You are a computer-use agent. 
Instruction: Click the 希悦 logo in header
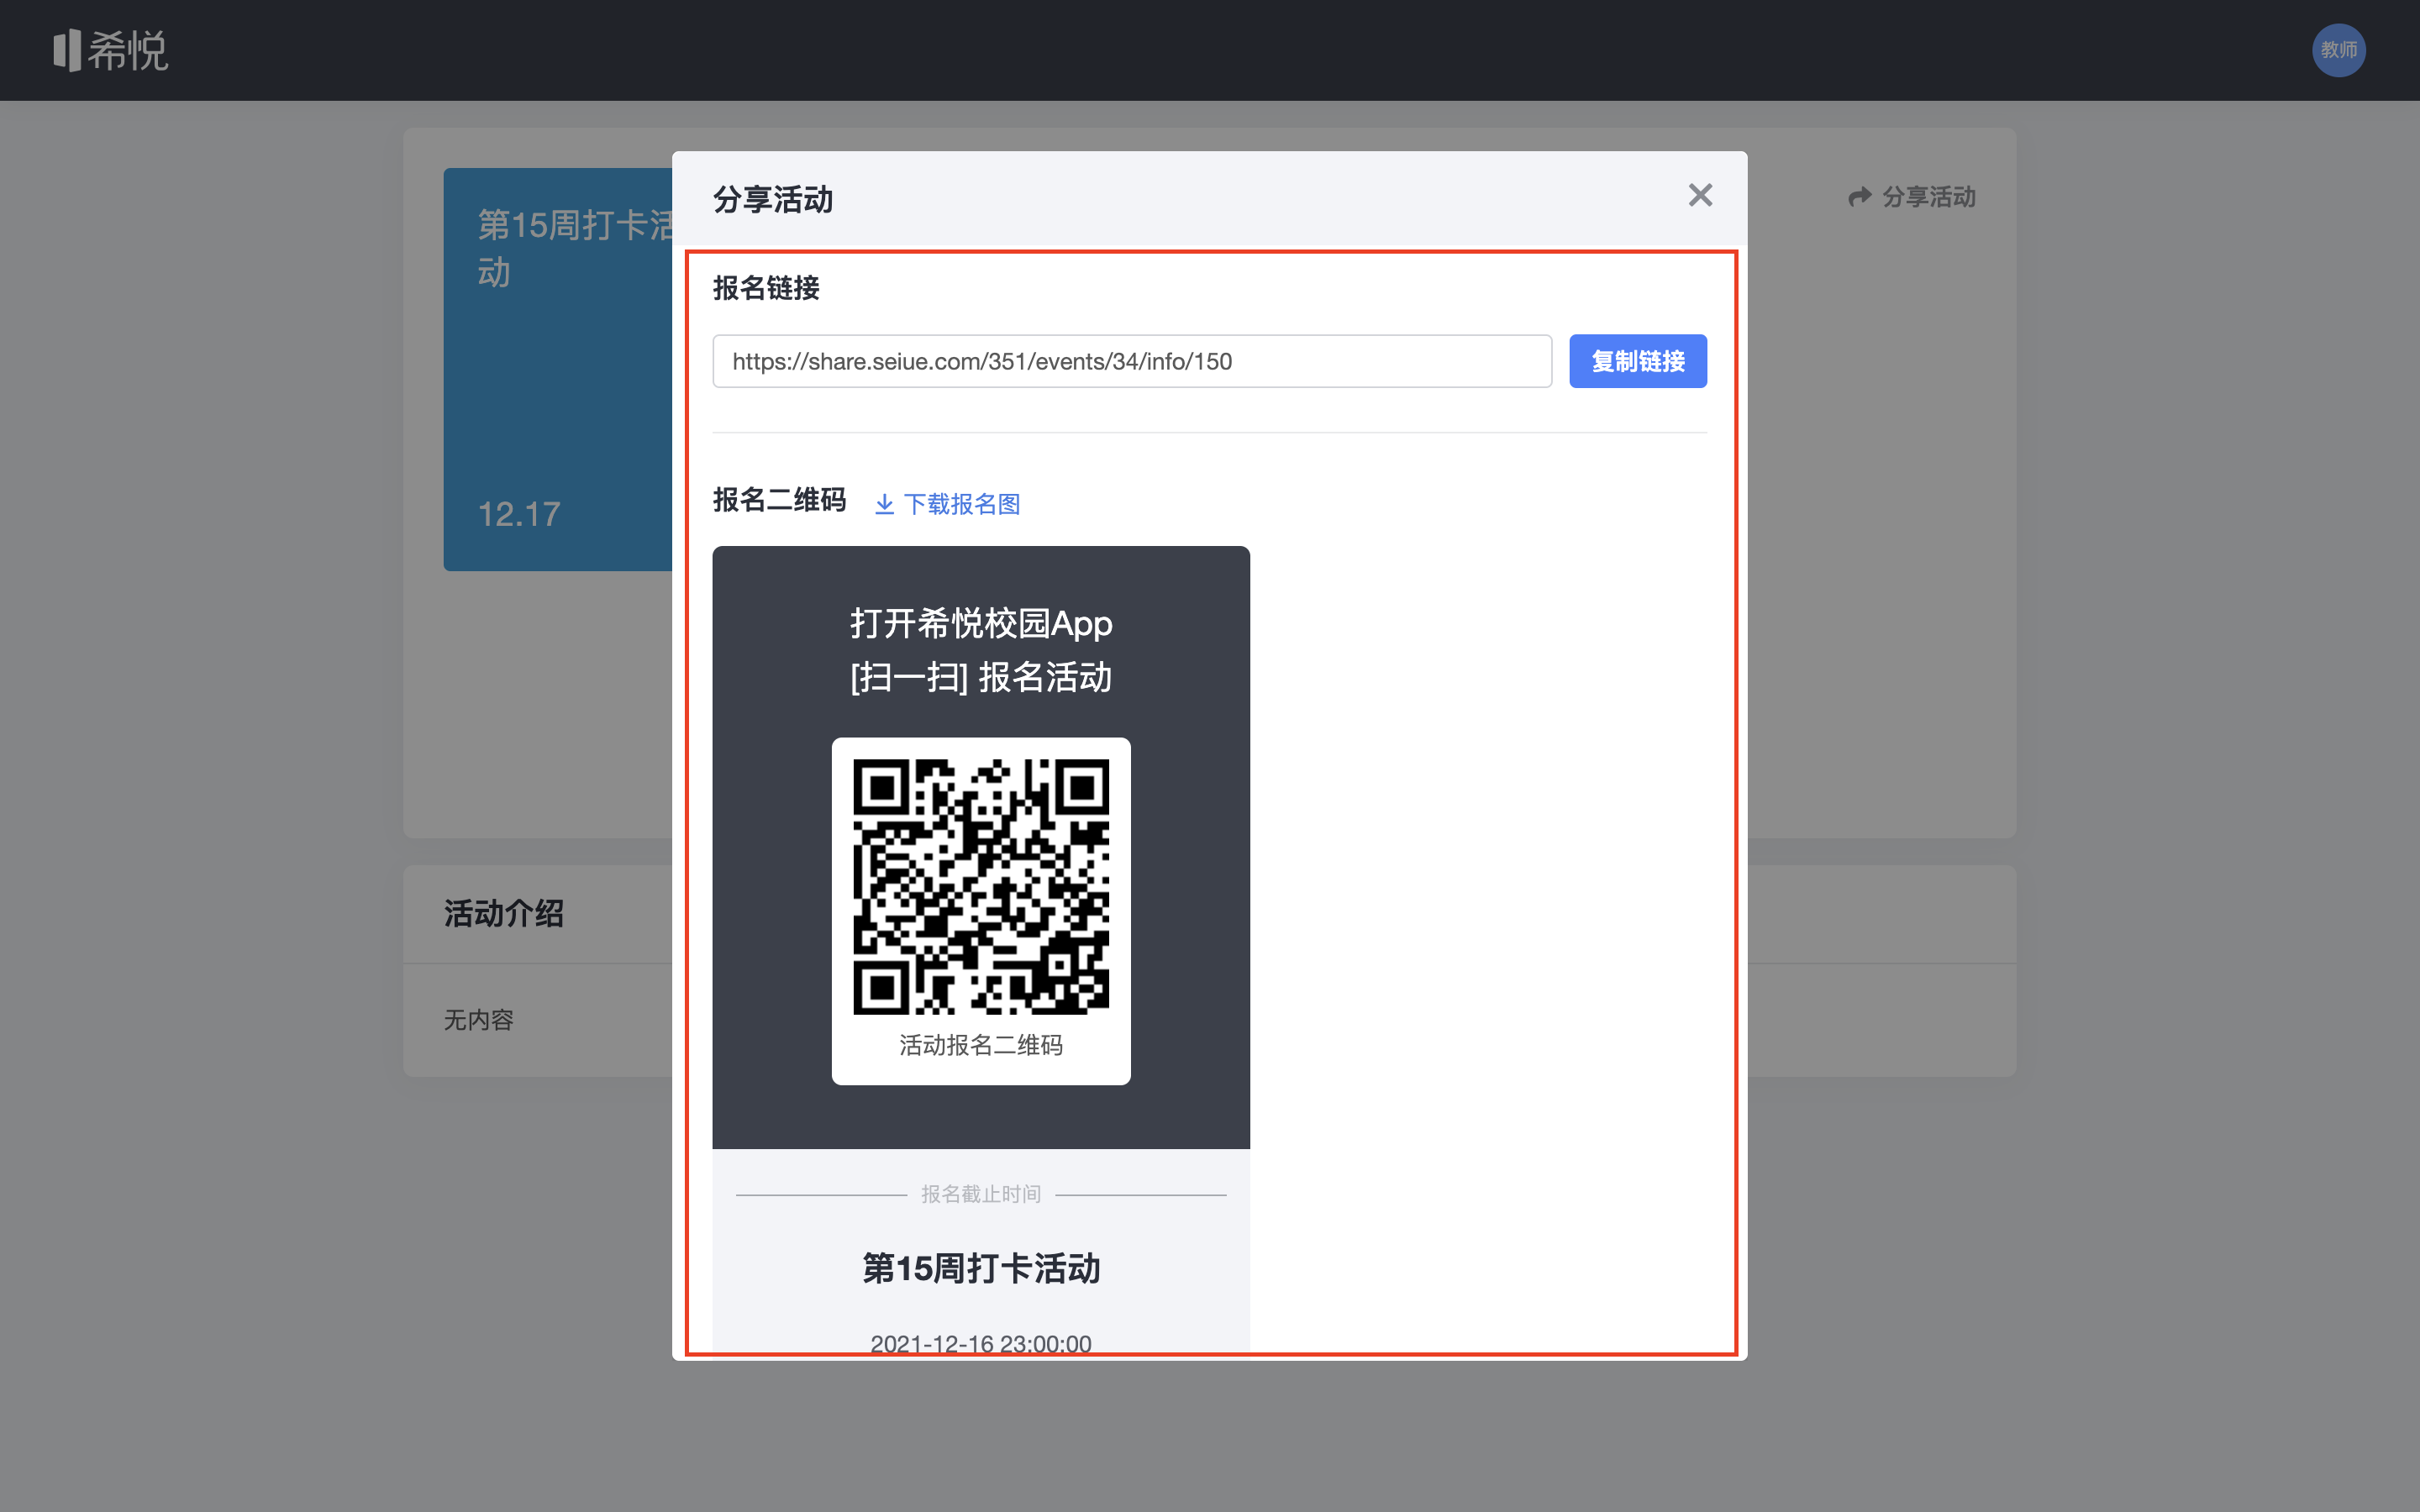(x=111, y=50)
